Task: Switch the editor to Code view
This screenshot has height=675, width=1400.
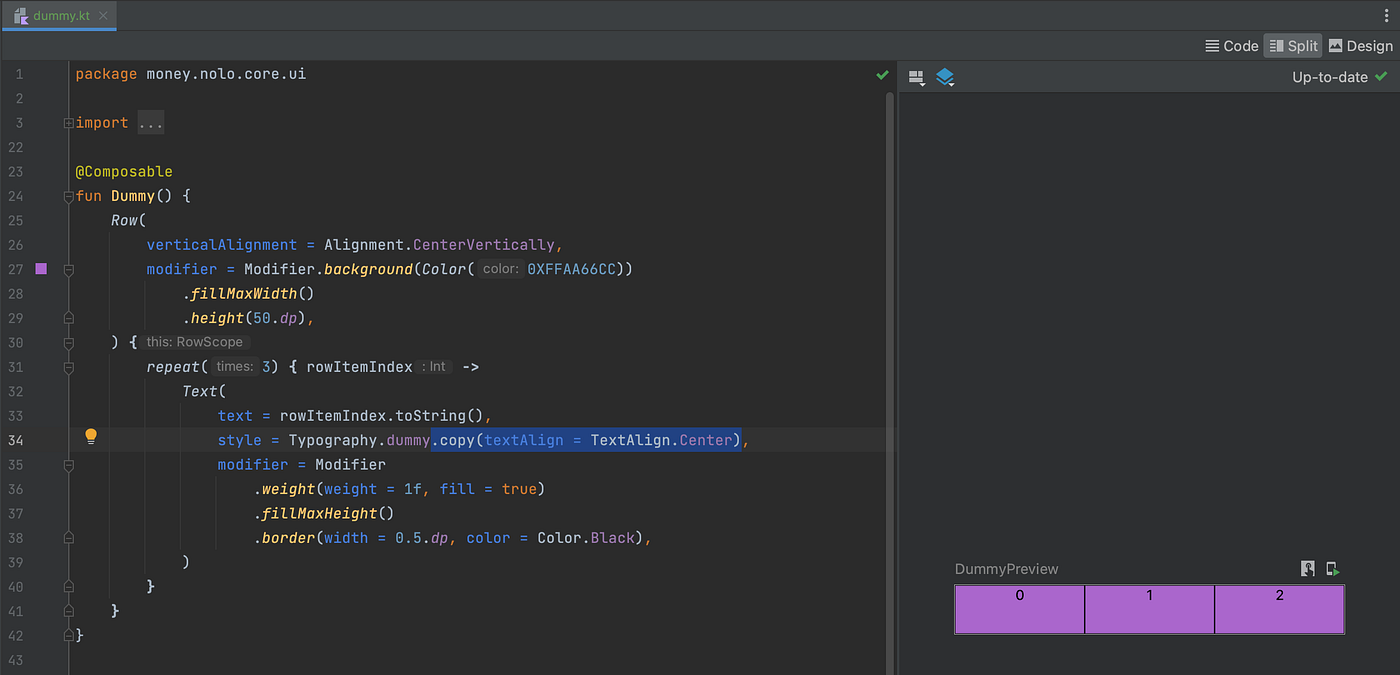Action: click(1231, 45)
